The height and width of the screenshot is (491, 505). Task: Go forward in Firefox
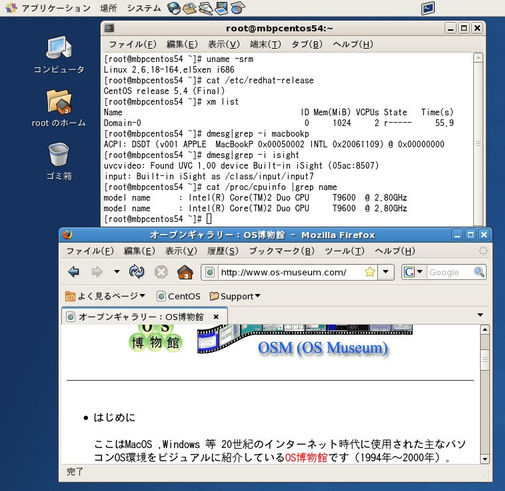[x=97, y=272]
